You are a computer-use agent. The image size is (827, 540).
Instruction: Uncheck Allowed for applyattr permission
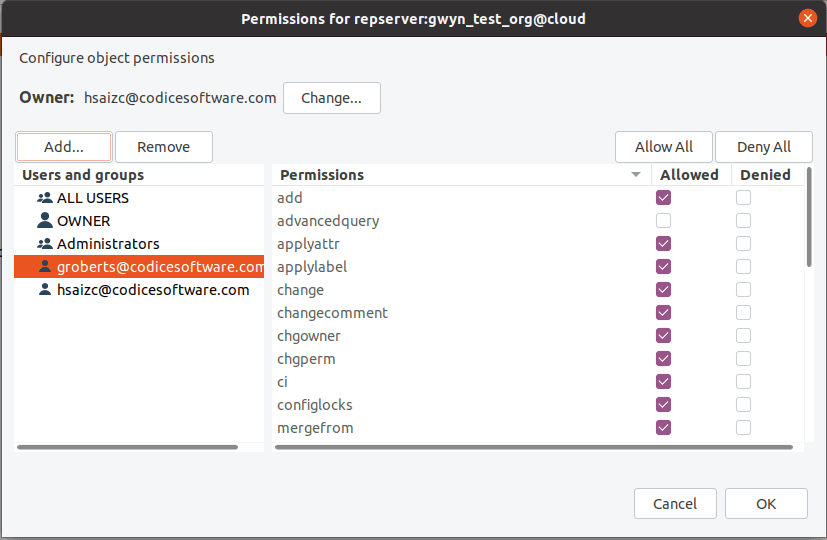[x=663, y=244]
